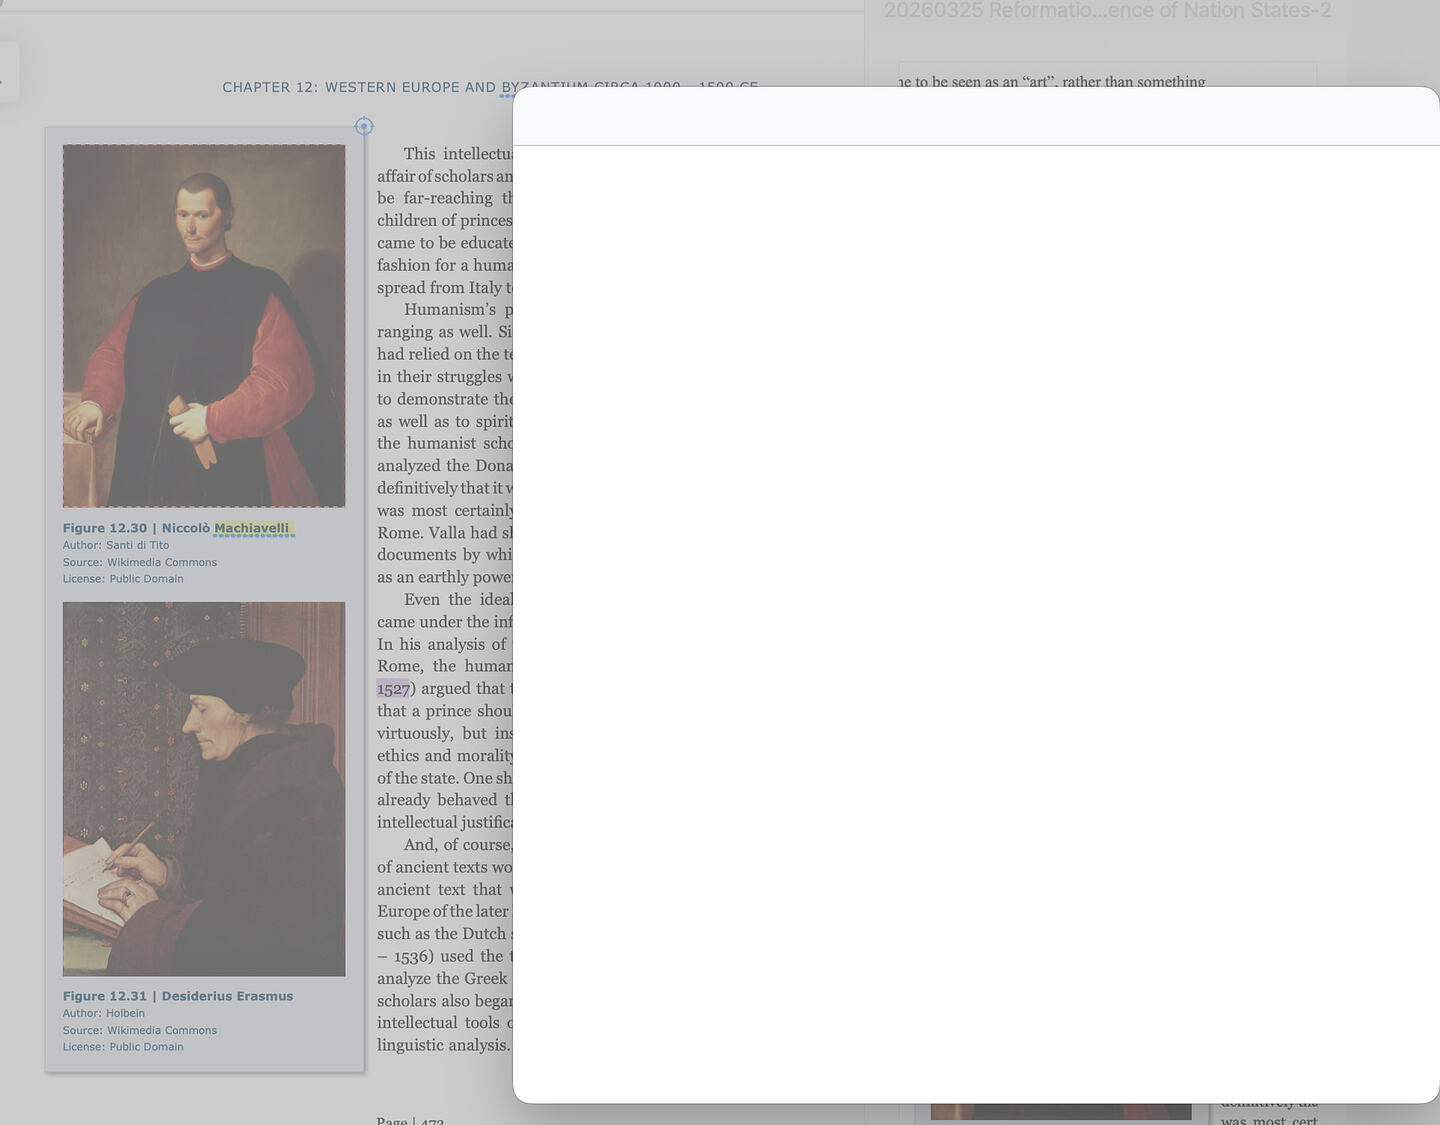Click "License: Public Domain" under the Erasmus figure
The height and width of the screenshot is (1125, 1440).
click(123, 1047)
